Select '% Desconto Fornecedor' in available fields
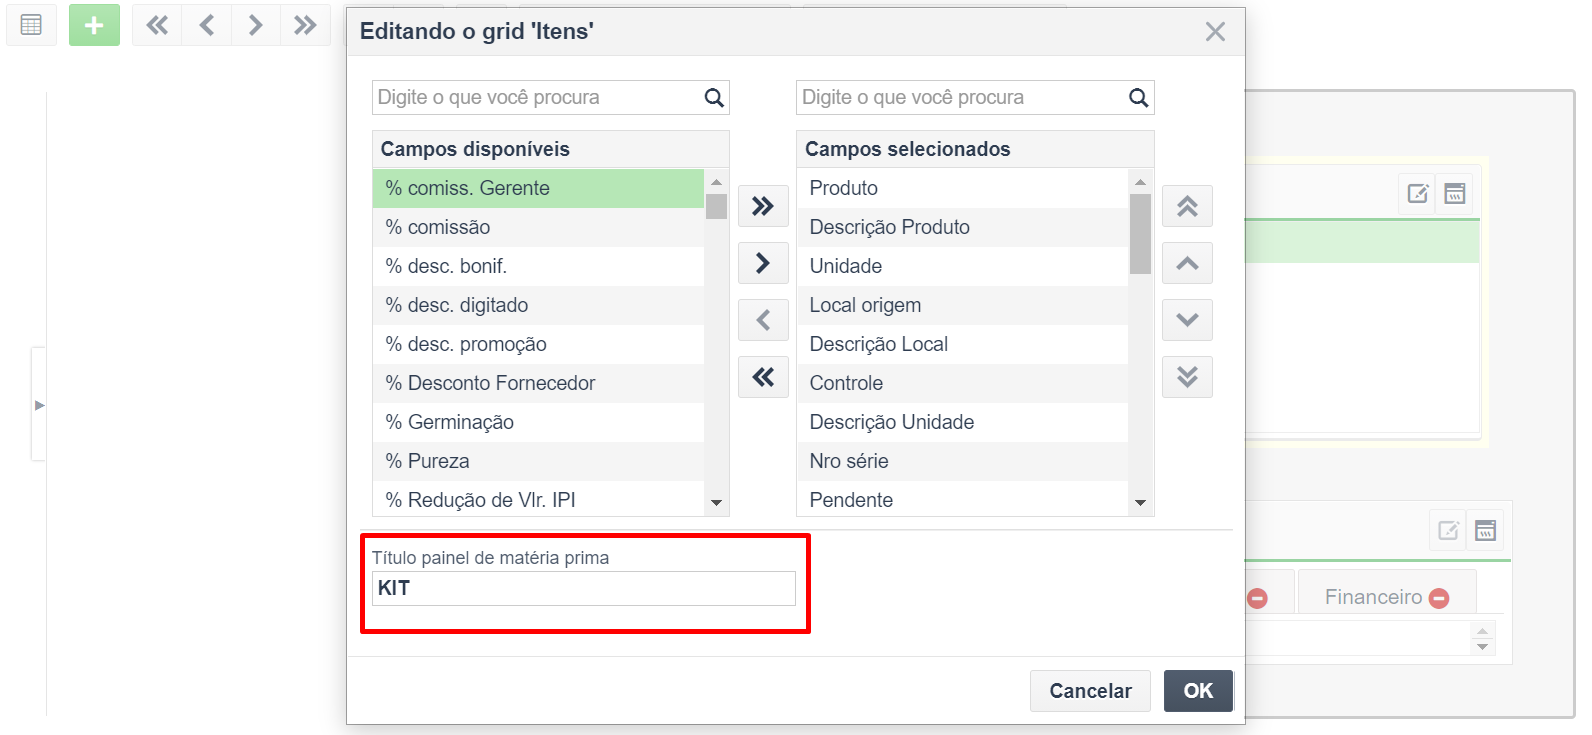The image size is (1592, 735). [538, 383]
